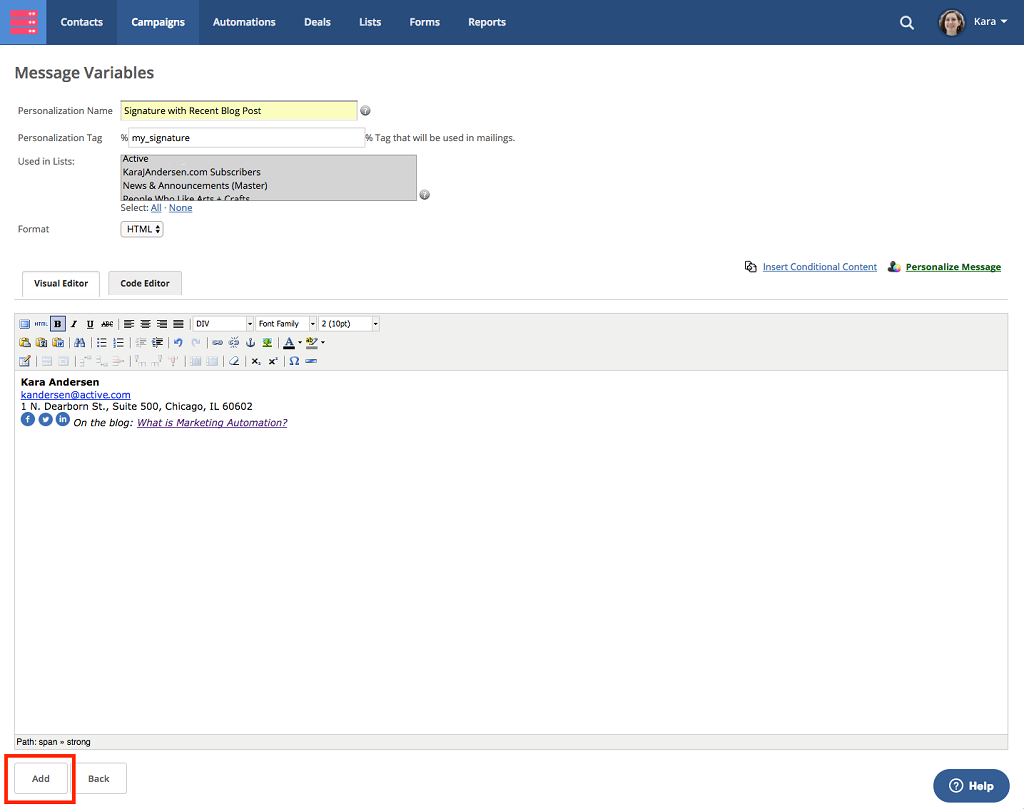This screenshot has width=1024, height=809.
Task: Click the Personalization Tag input field
Action: [x=246, y=138]
